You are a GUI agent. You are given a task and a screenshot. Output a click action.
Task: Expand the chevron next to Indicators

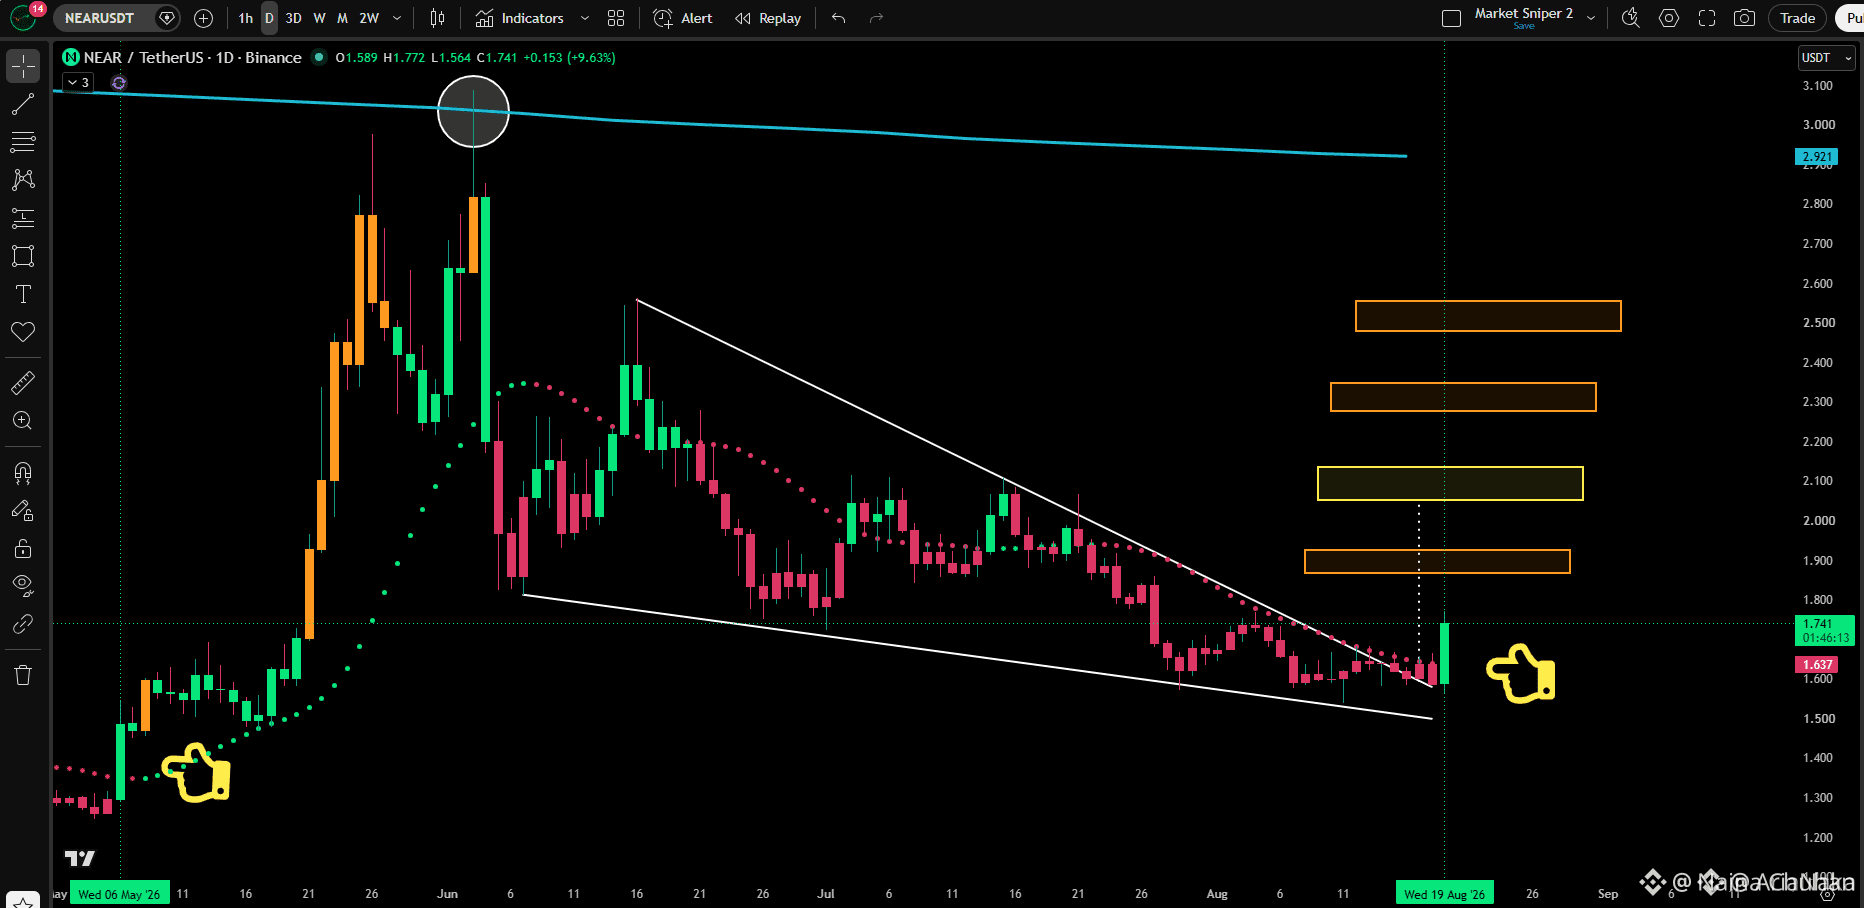coord(585,18)
